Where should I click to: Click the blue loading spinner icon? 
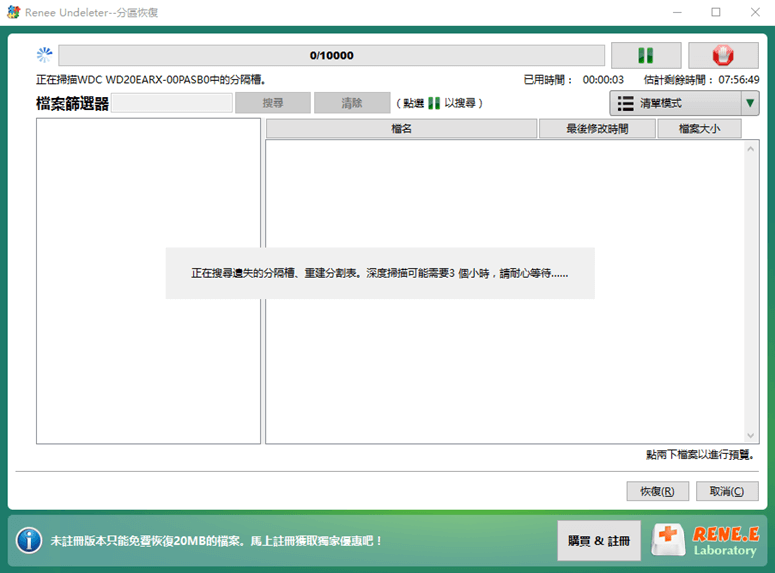tap(44, 55)
